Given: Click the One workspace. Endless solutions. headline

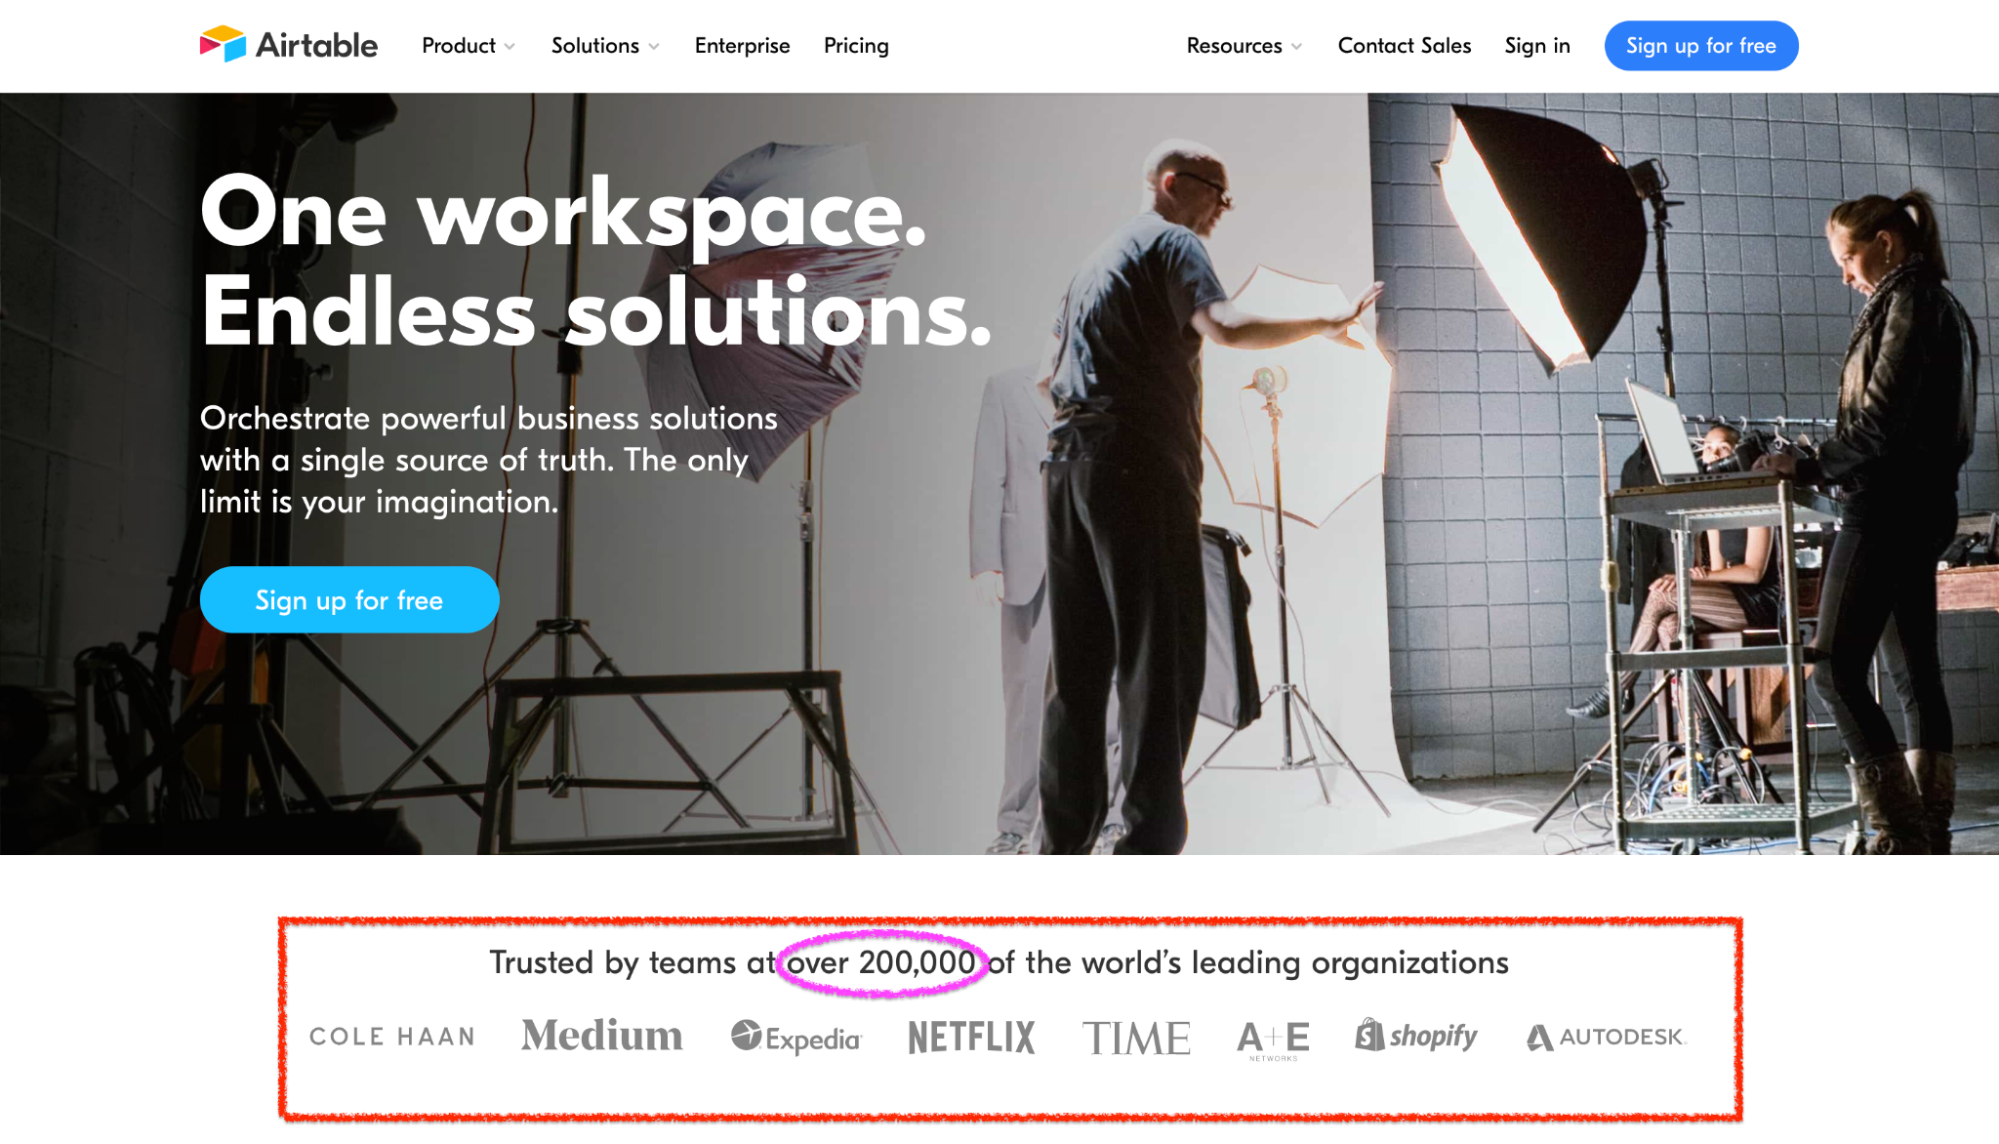Looking at the screenshot, I should tap(595, 262).
